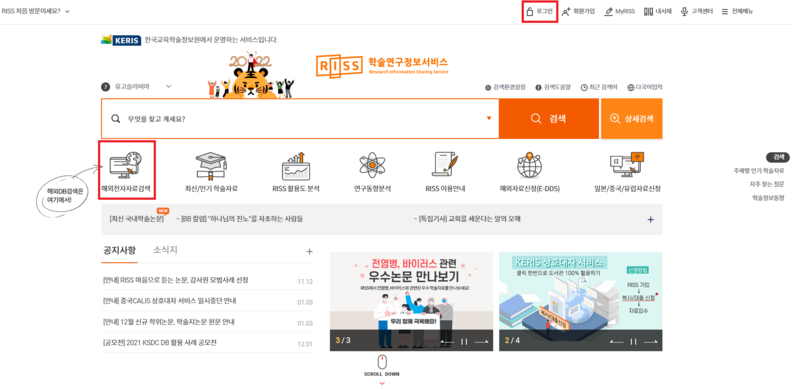
Task: Click the 상세검색 button
Action: [631, 119]
